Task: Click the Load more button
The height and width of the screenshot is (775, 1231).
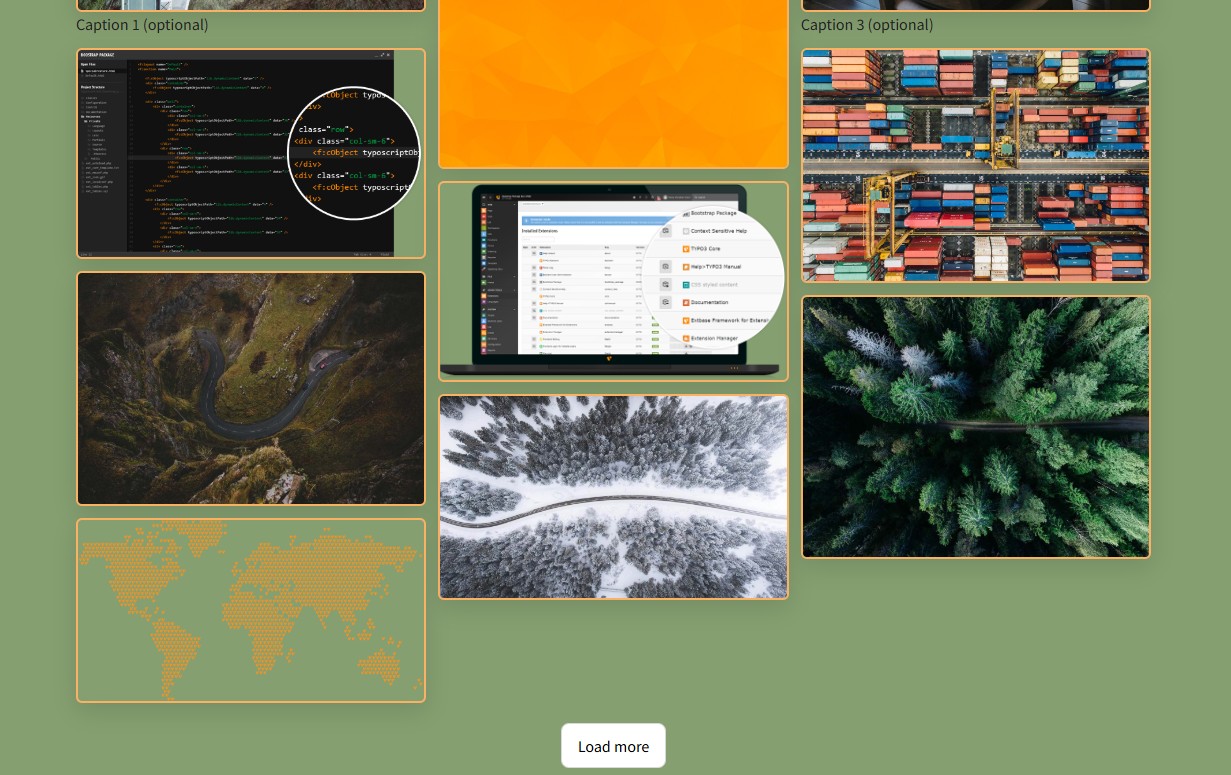Action: (613, 746)
